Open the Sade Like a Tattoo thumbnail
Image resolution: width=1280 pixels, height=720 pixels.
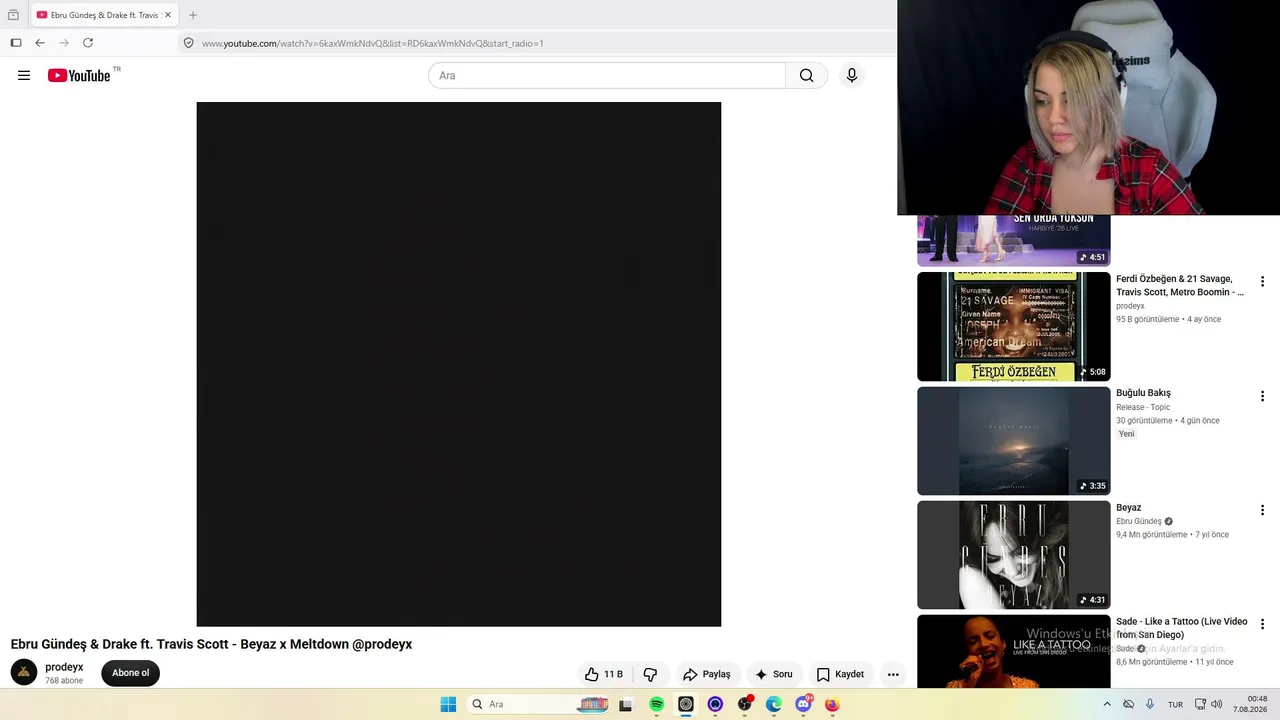(1014, 652)
